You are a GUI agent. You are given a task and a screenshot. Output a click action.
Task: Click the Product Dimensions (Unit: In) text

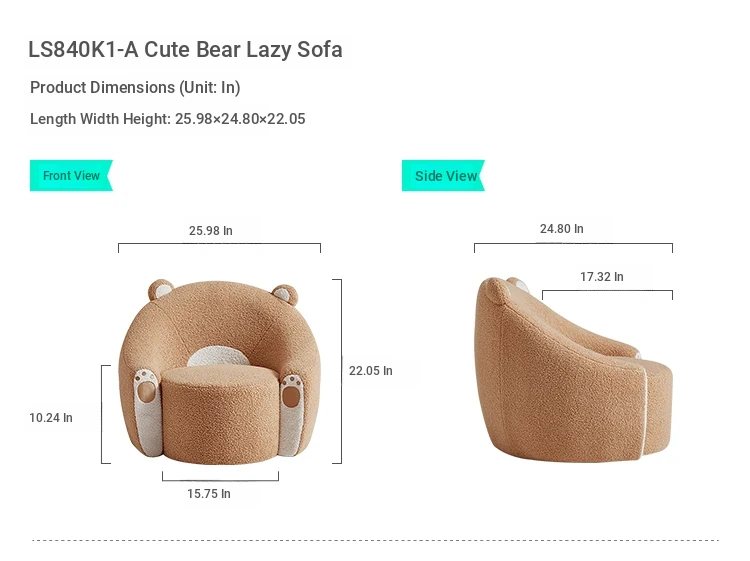(x=135, y=88)
